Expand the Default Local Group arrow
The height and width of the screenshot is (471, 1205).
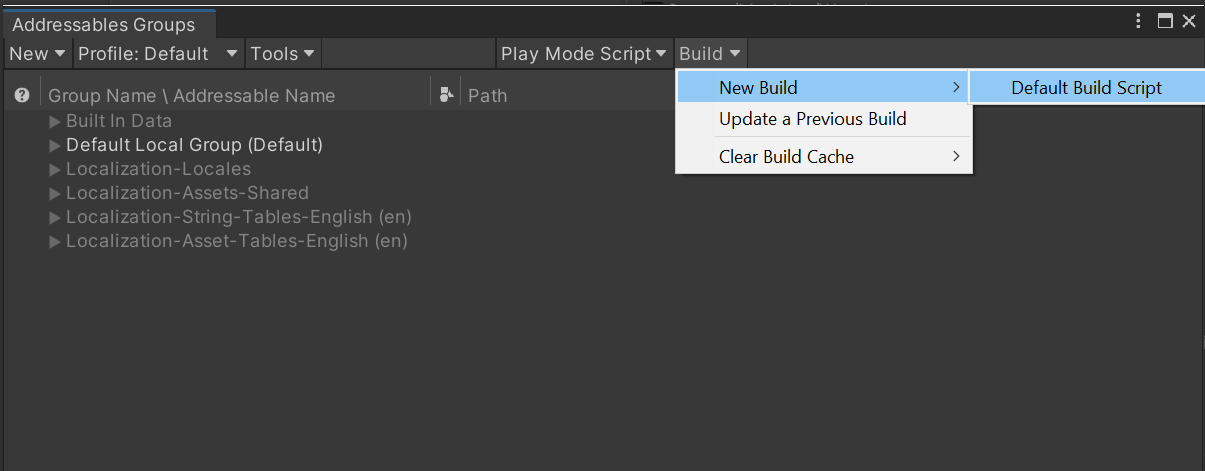(x=55, y=145)
